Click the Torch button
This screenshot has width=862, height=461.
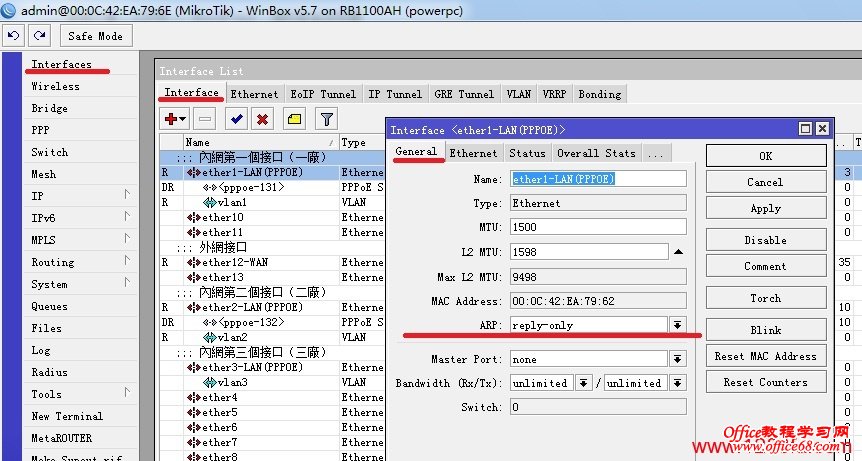click(x=766, y=298)
